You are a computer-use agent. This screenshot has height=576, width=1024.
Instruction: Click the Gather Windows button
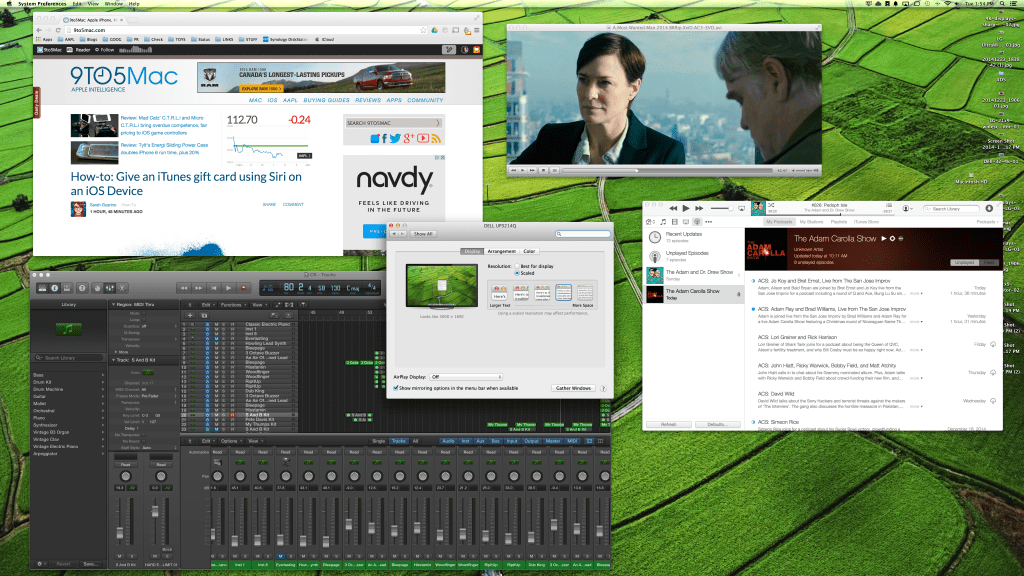[x=574, y=388]
